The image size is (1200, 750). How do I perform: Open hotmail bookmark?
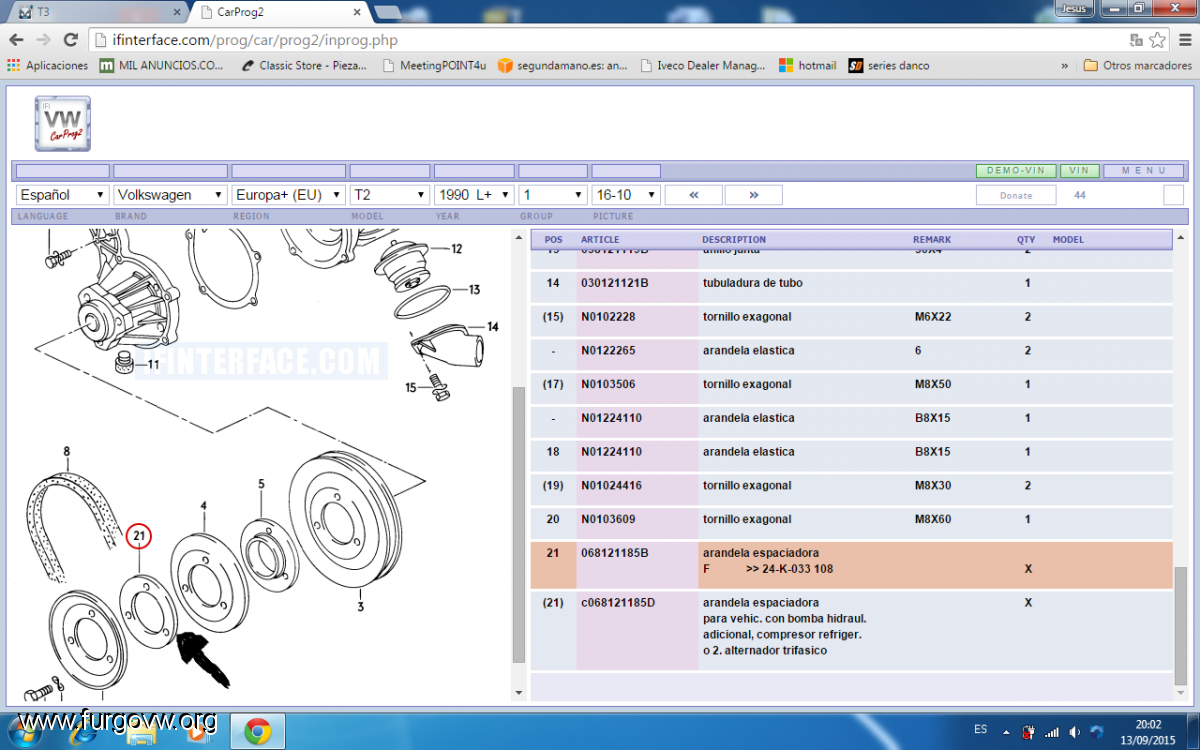click(808, 65)
